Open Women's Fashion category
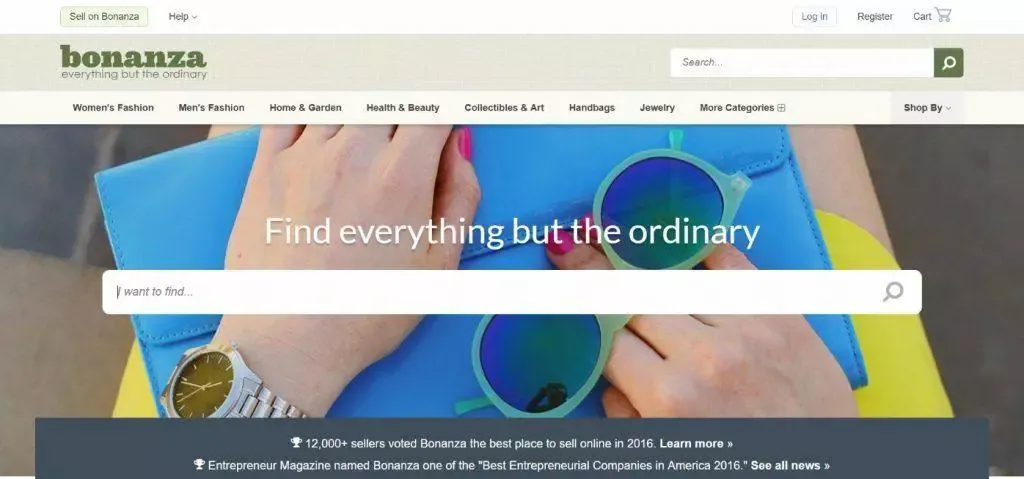This screenshot has width=1024, height=479. point(113,108)
